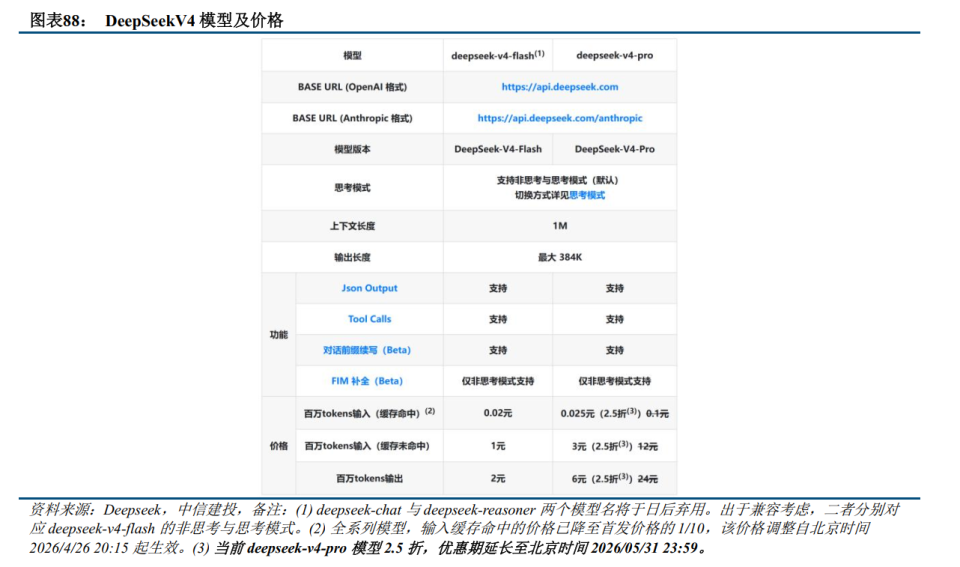
Task: Select 仅非思考模式支持 in the pro column
Action: pos(615,381)
